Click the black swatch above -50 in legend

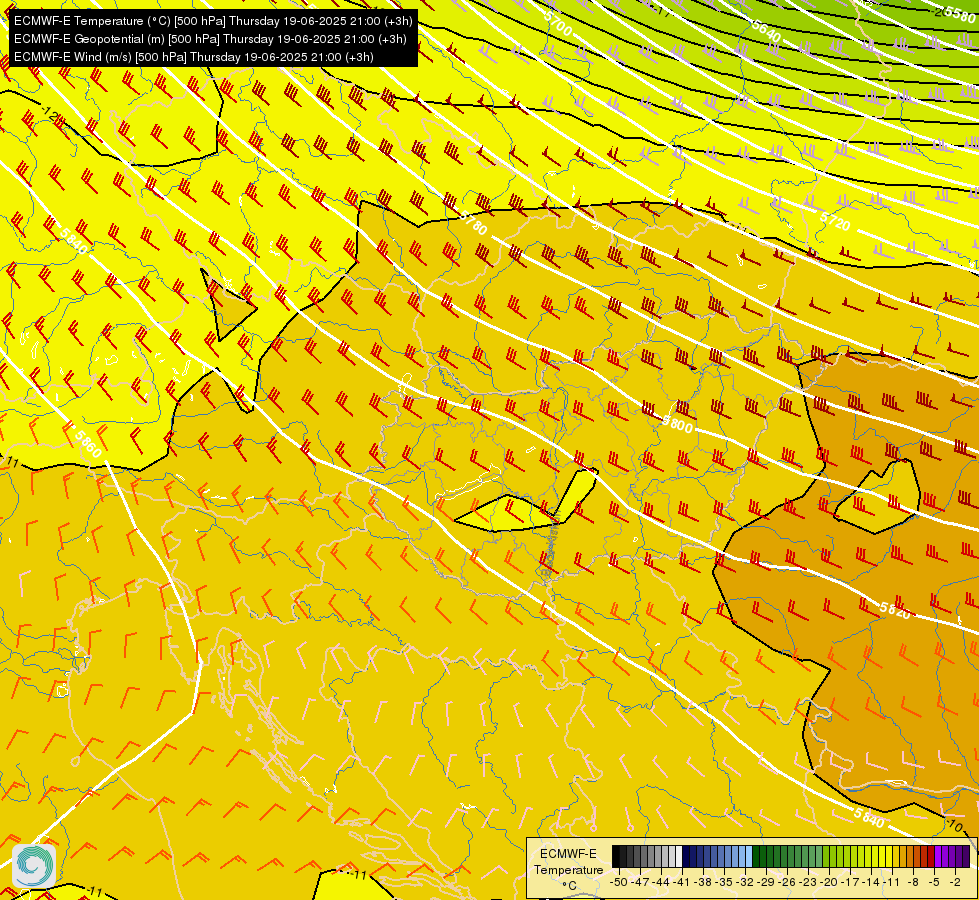pyautogui.click(x=616, y=856)
